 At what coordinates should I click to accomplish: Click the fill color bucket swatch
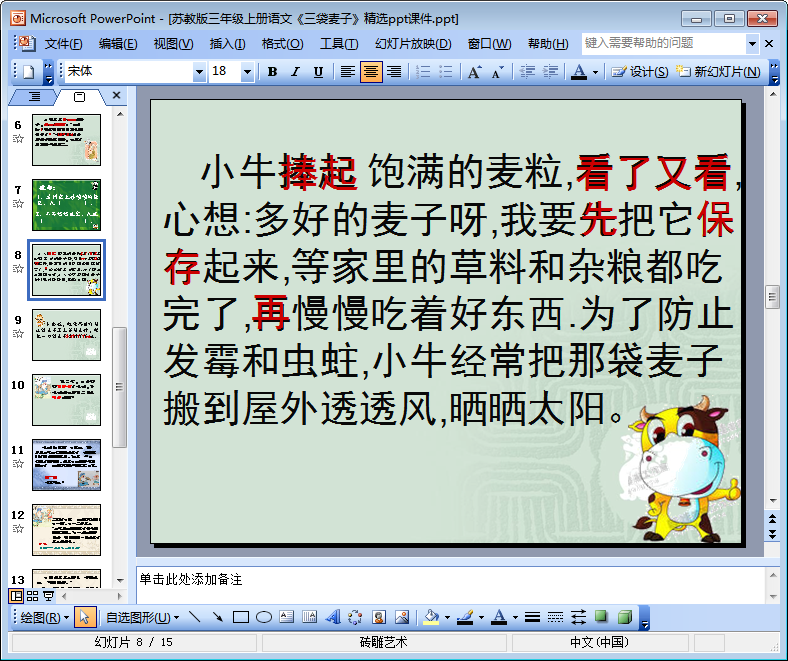coord(431,617)
